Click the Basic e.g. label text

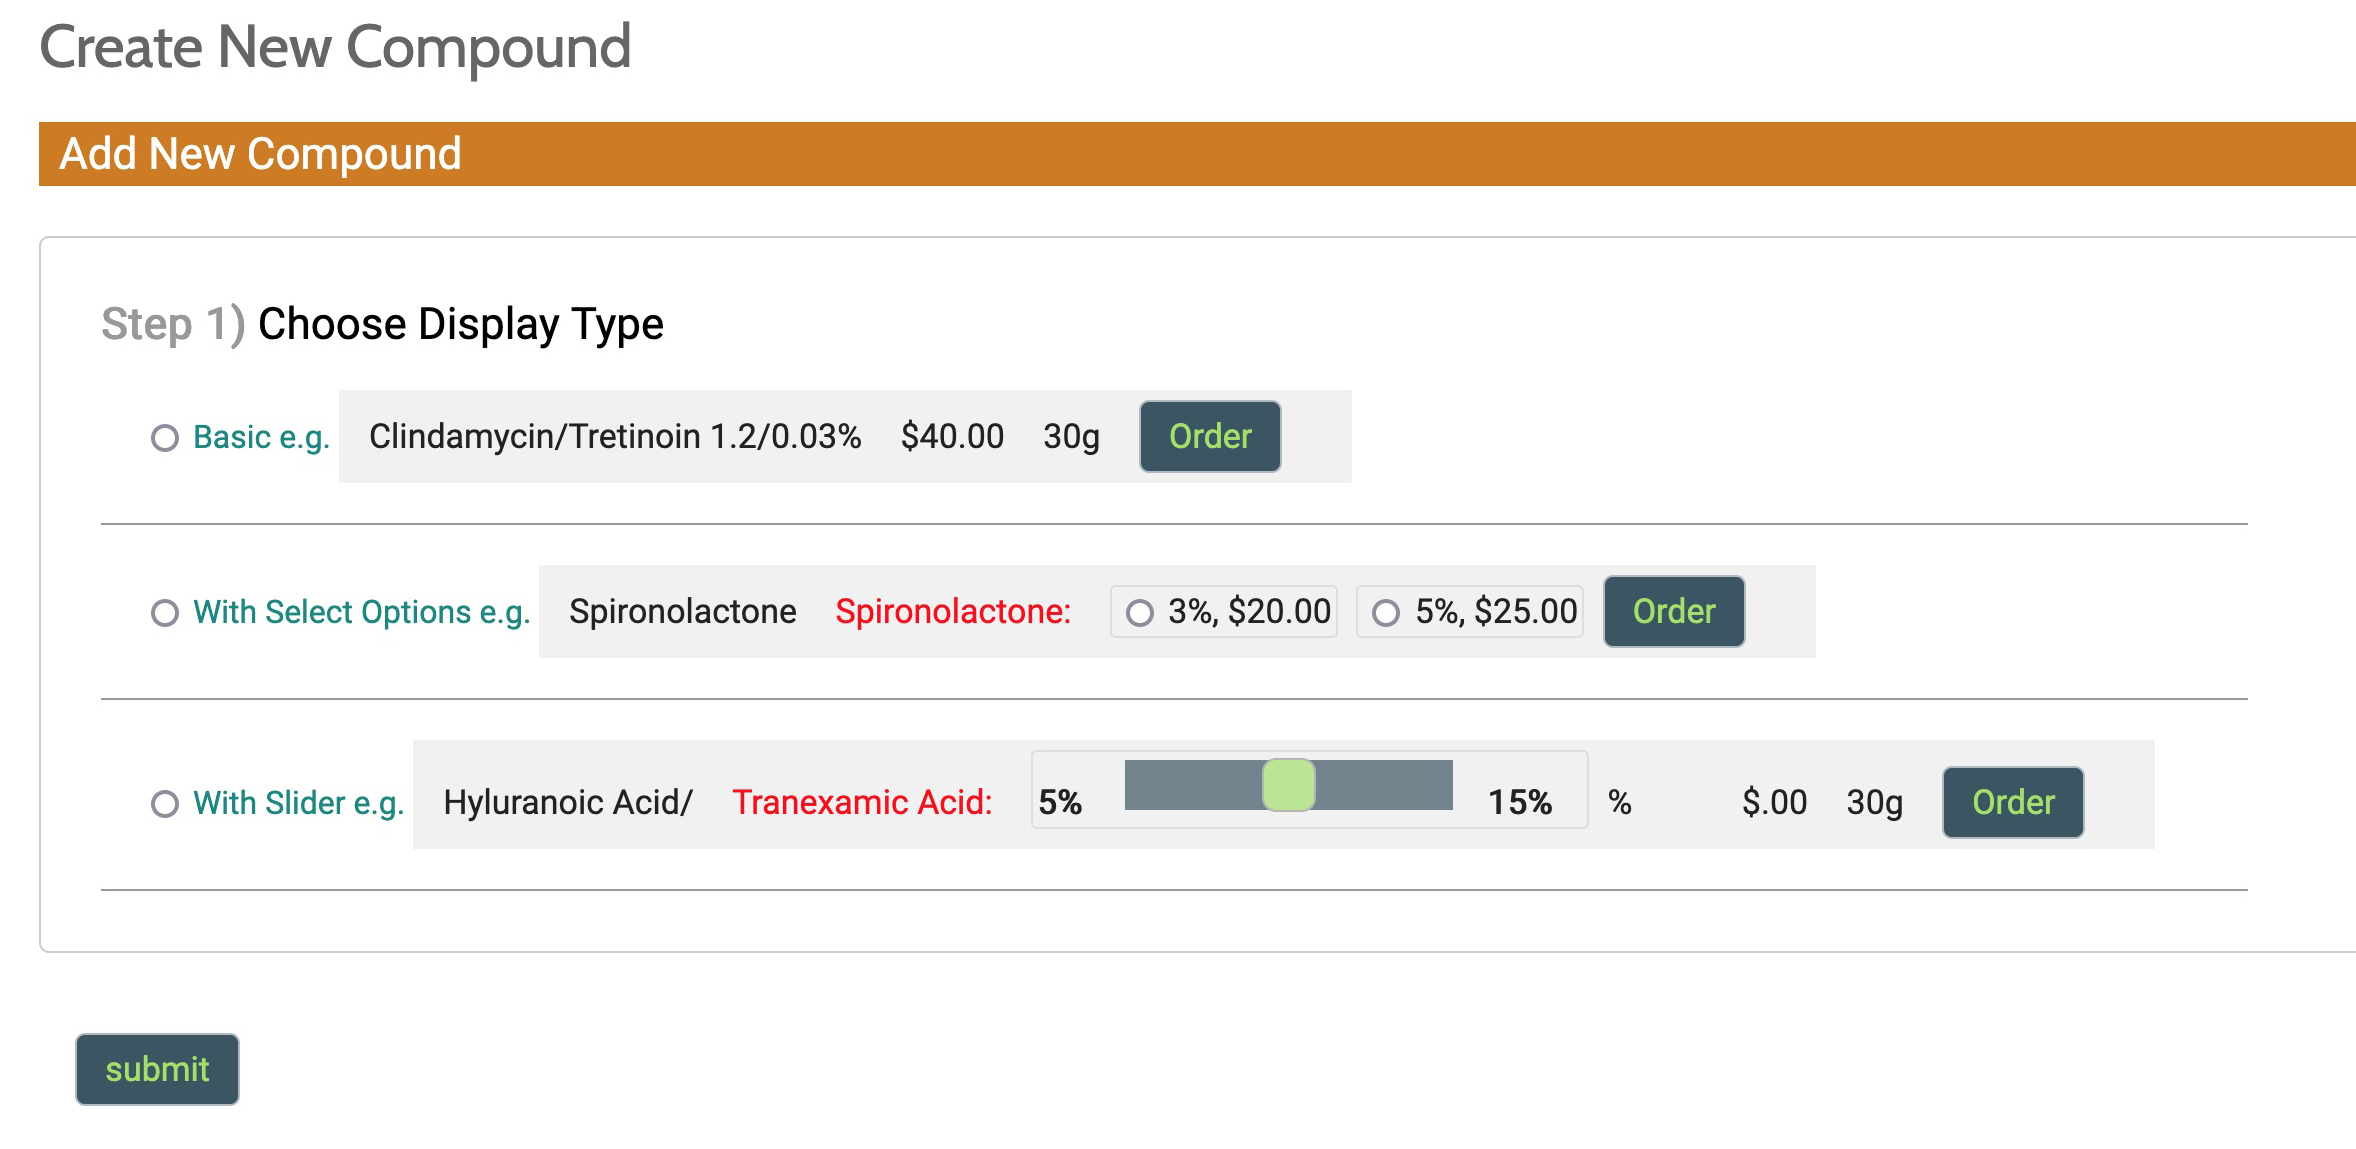click(x=261, y=437)
